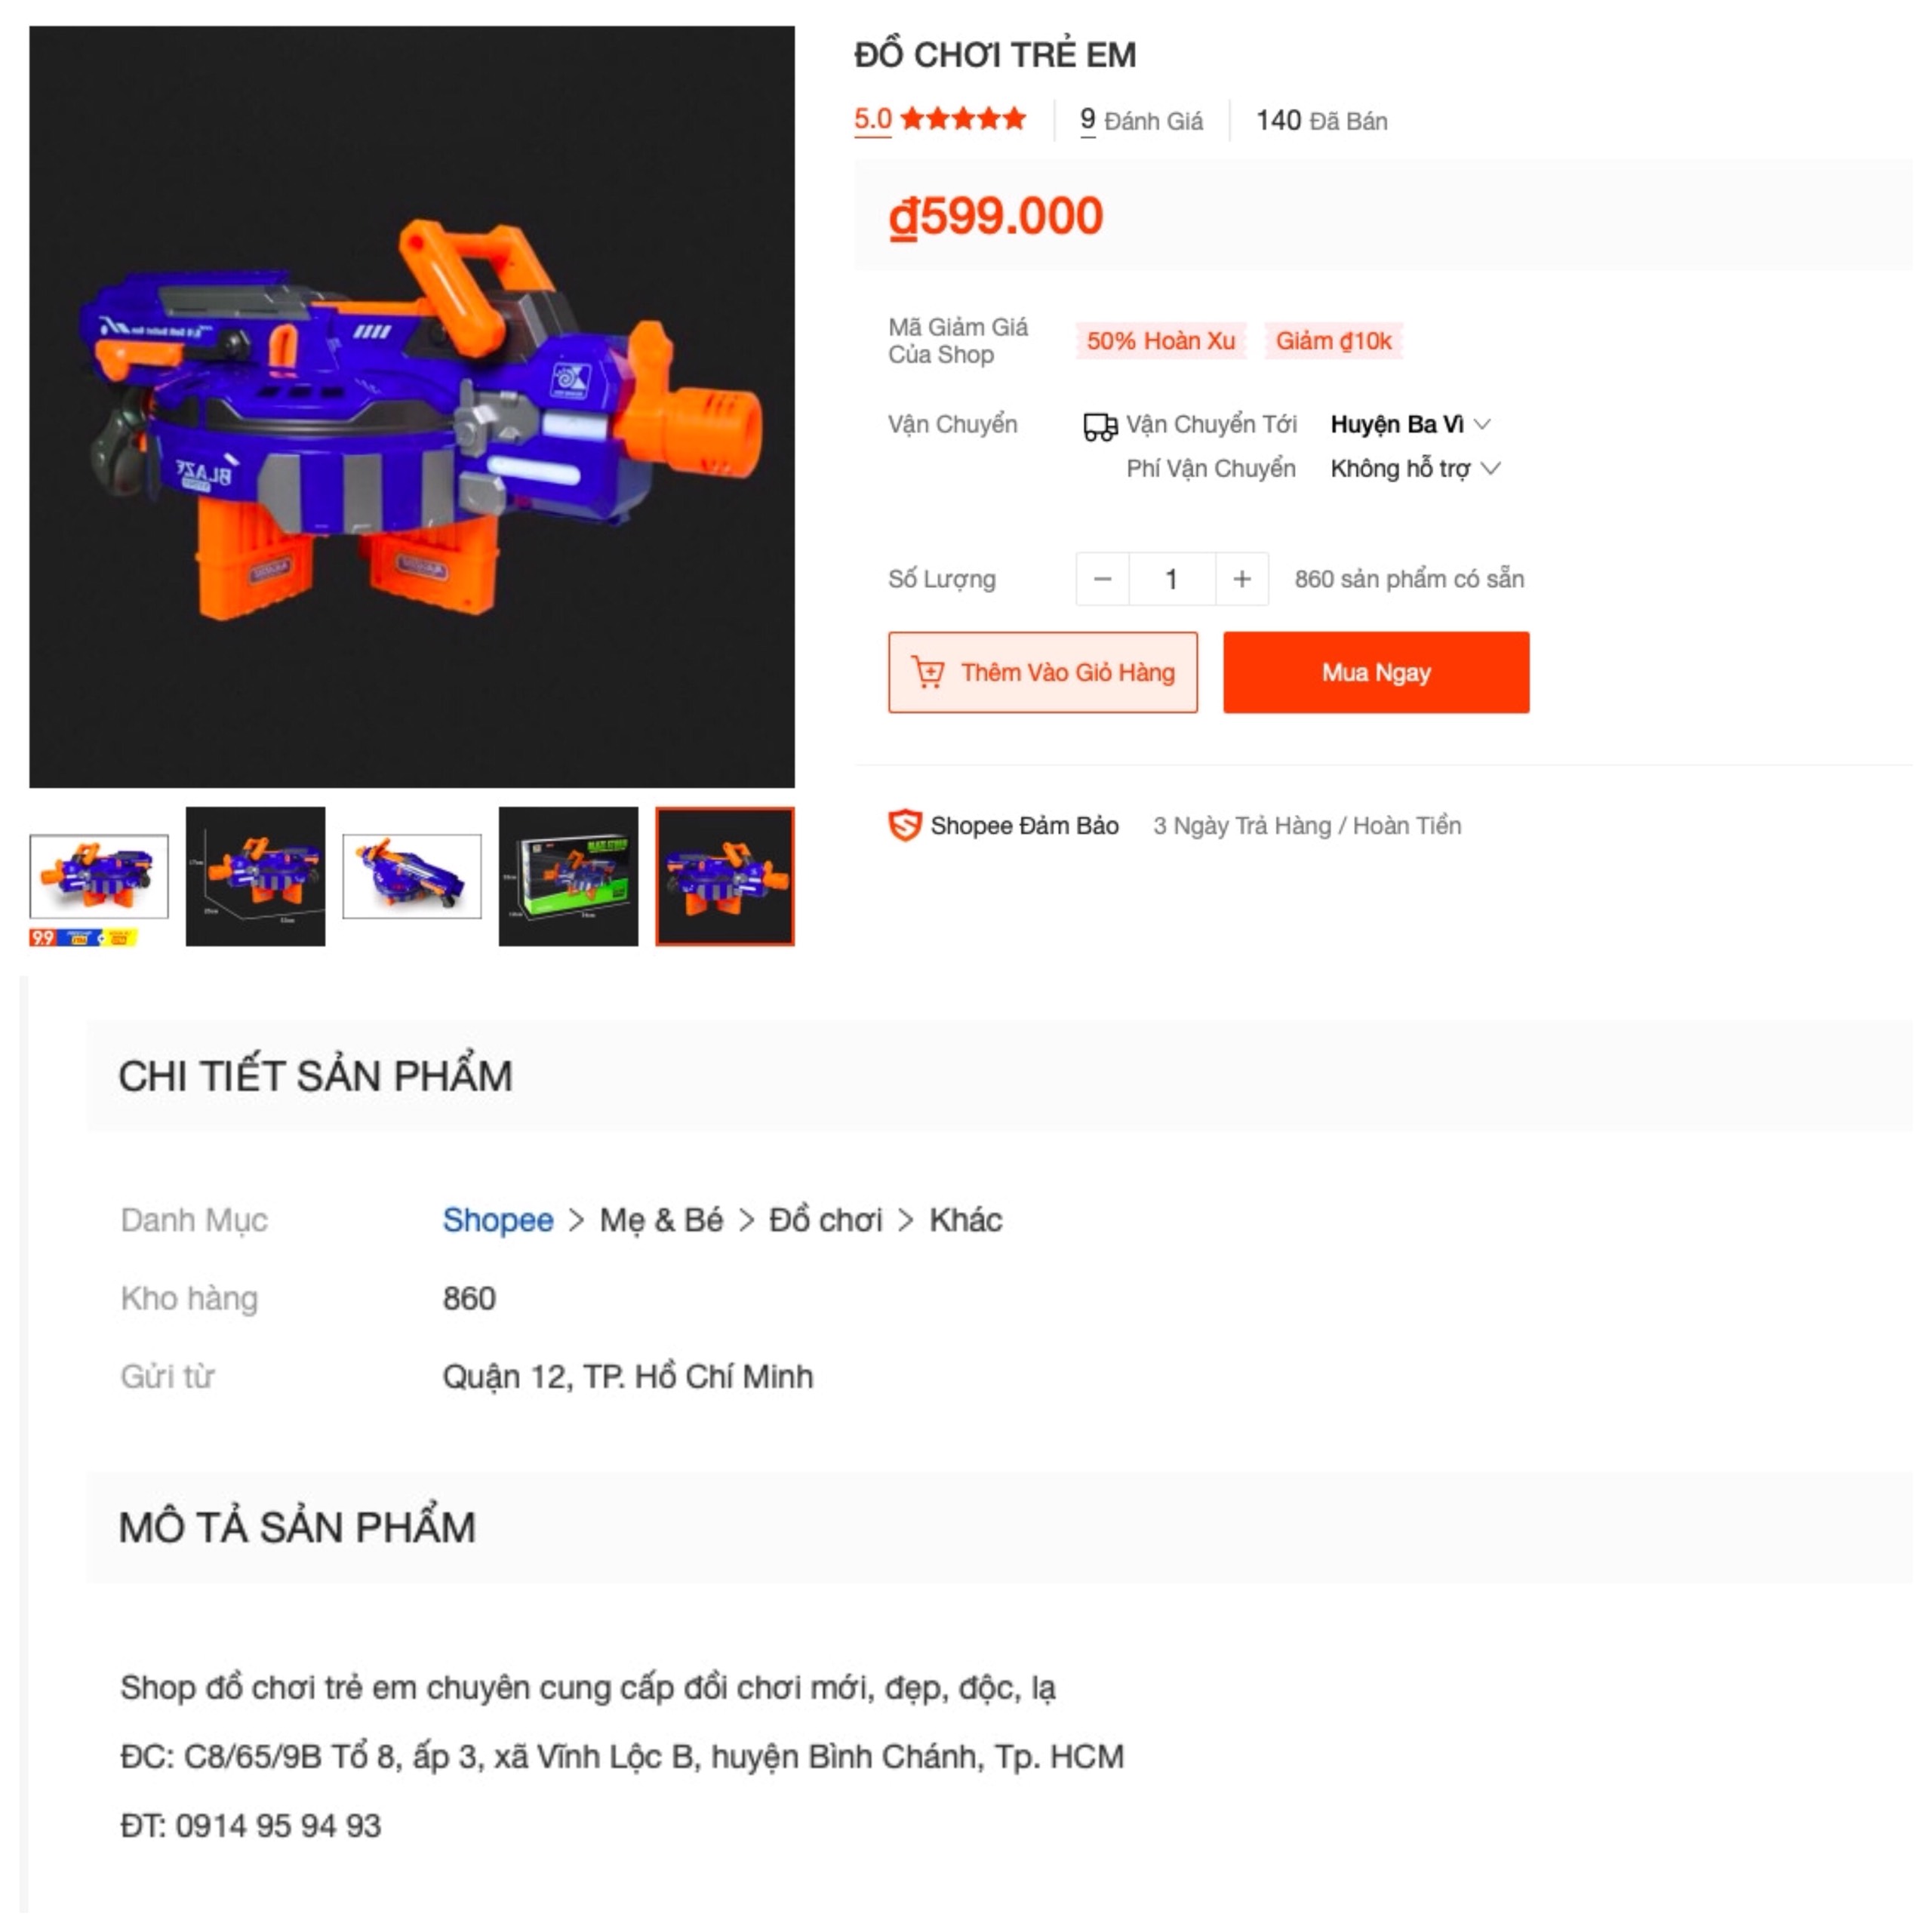The image size is (1932, 1932).
Task: Select the second thumbnail with dimension lines
Action: pyautogui.click(x=255, y=877)
